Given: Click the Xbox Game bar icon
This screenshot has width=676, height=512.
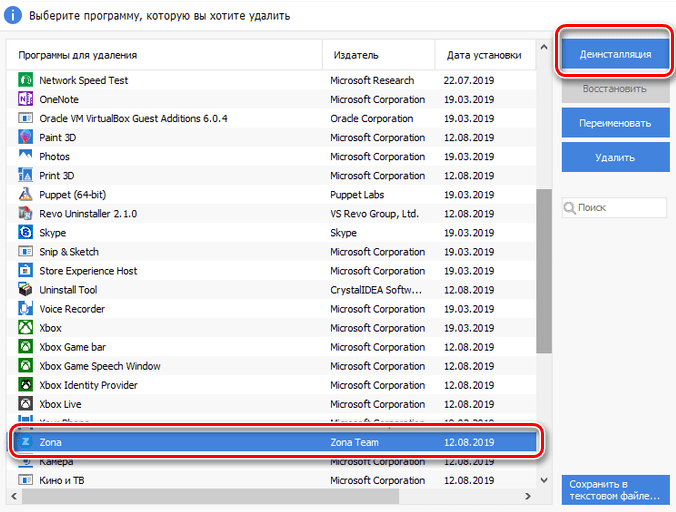Looking at the screenshot, I should [25, 347].
